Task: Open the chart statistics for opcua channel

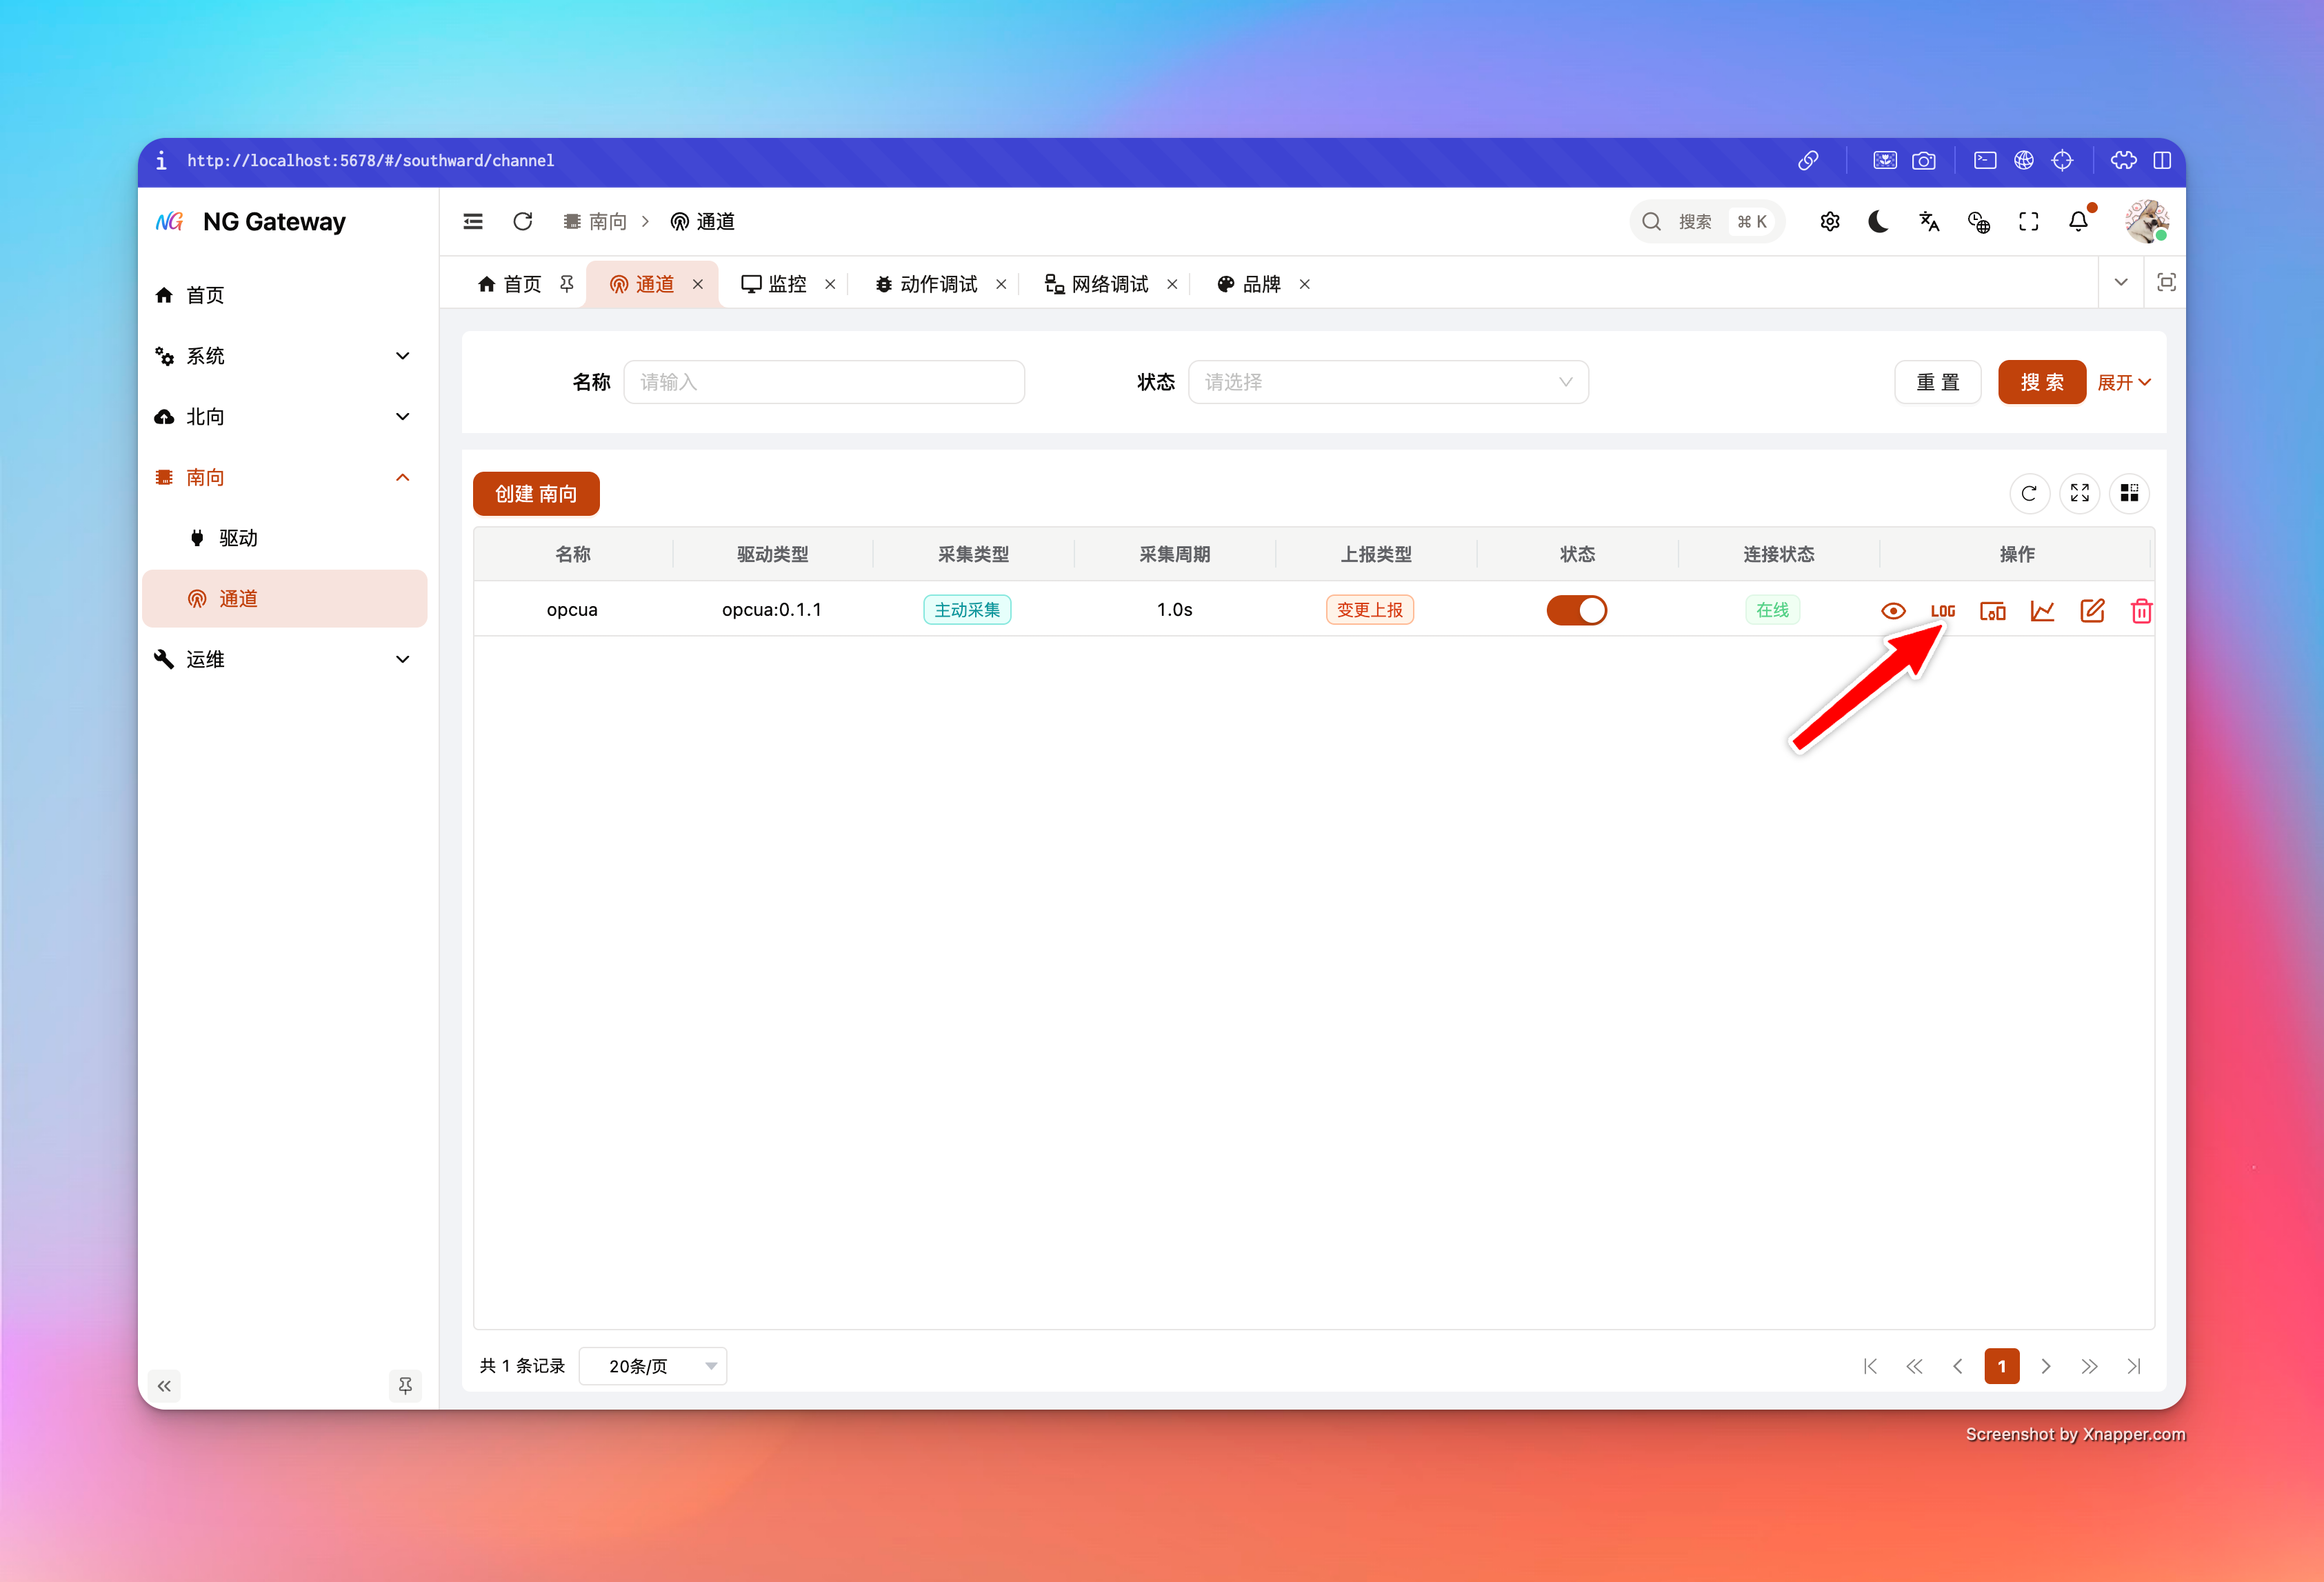Action: [x=2043, y=610]
